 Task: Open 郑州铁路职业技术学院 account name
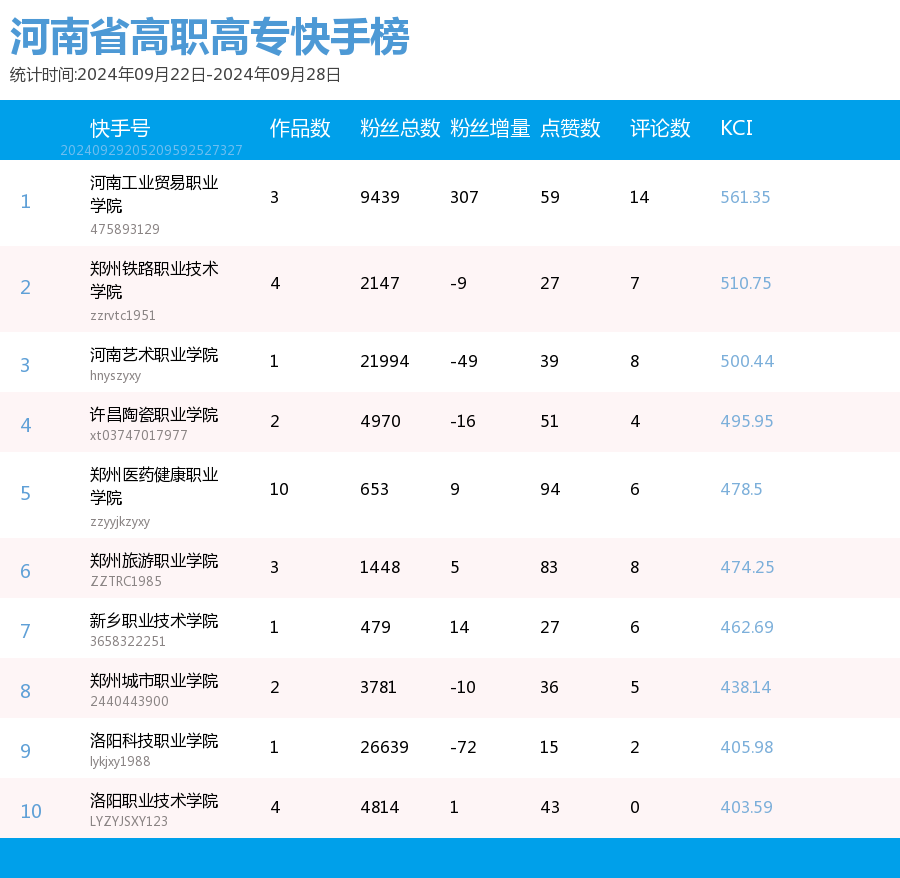point(154,280)
